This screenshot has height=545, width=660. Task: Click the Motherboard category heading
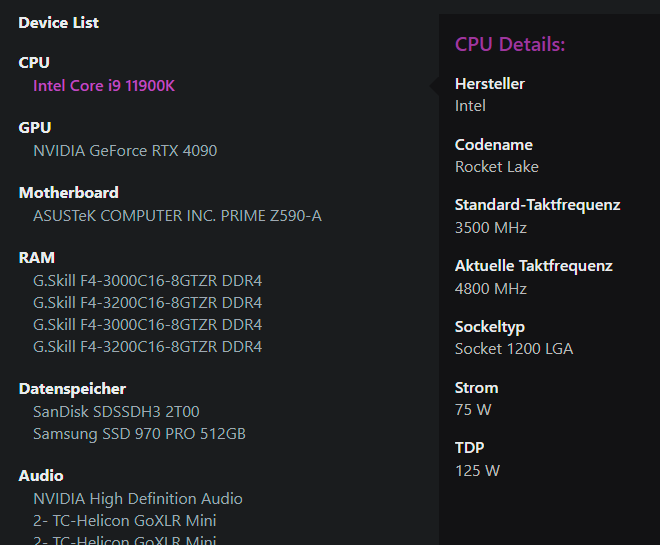tap(68, 193)
